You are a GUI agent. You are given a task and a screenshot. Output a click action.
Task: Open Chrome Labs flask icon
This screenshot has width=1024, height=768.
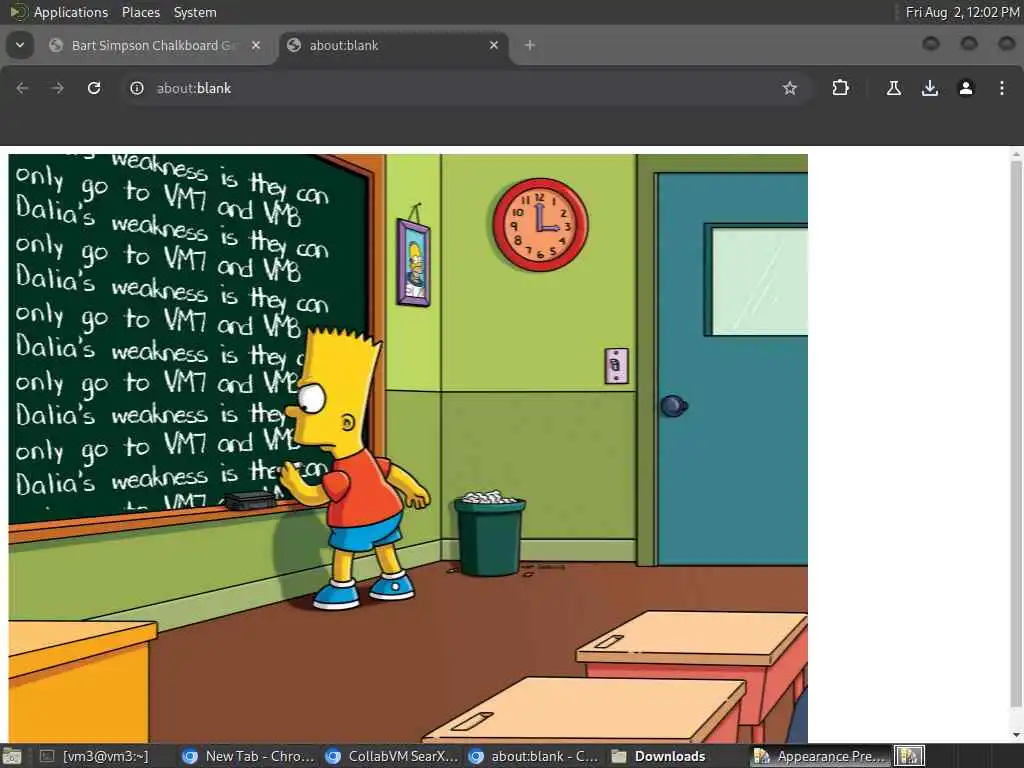893,88
